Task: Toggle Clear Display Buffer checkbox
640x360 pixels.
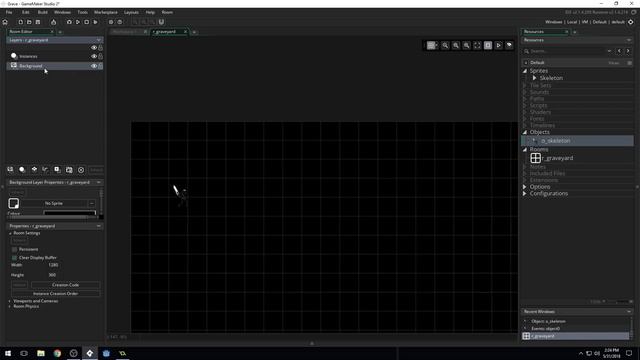Action: tap(15, 258)
